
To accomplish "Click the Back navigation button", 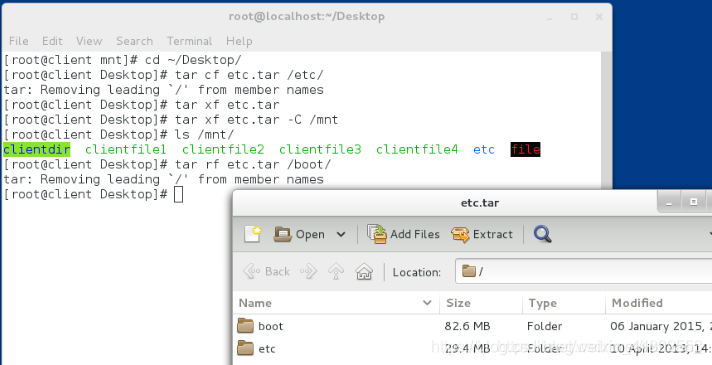I will tap(267, 272).
